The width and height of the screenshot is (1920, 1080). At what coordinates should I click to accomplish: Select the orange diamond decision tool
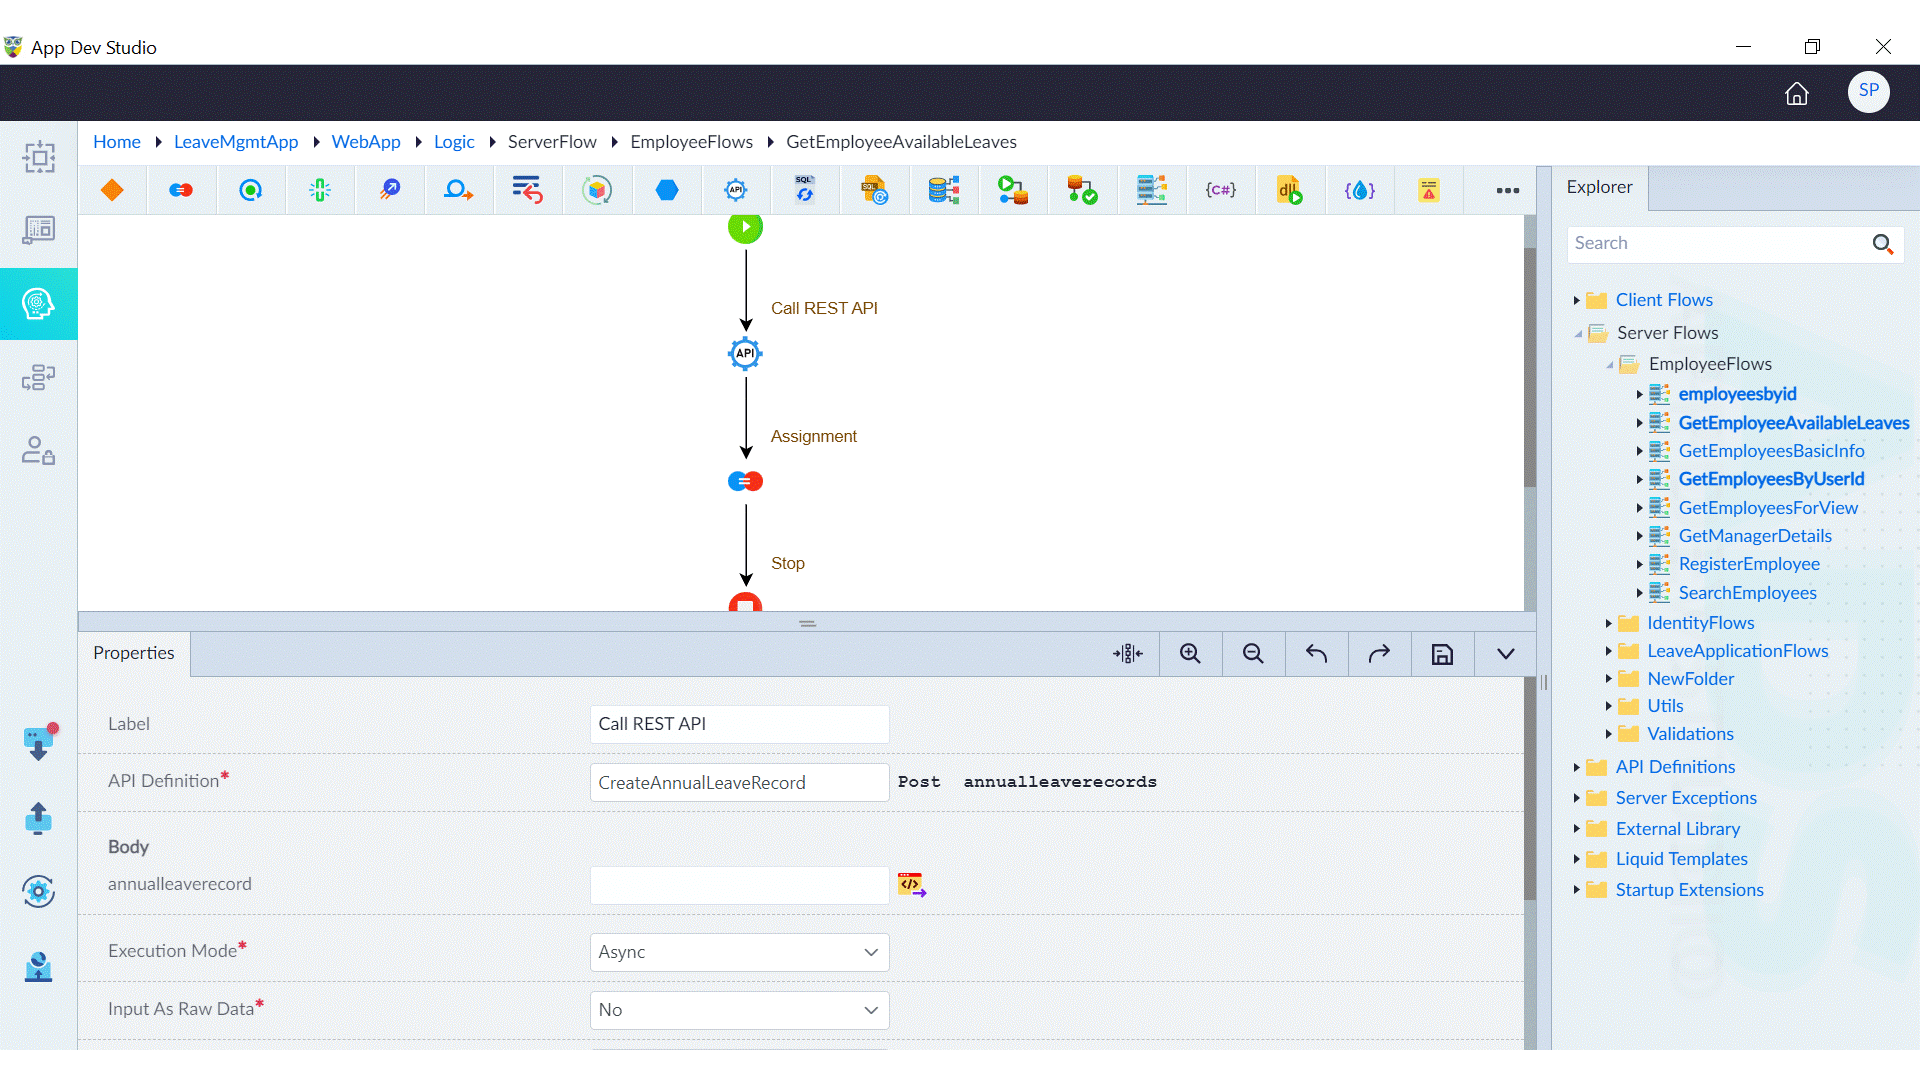coord(112,190)
